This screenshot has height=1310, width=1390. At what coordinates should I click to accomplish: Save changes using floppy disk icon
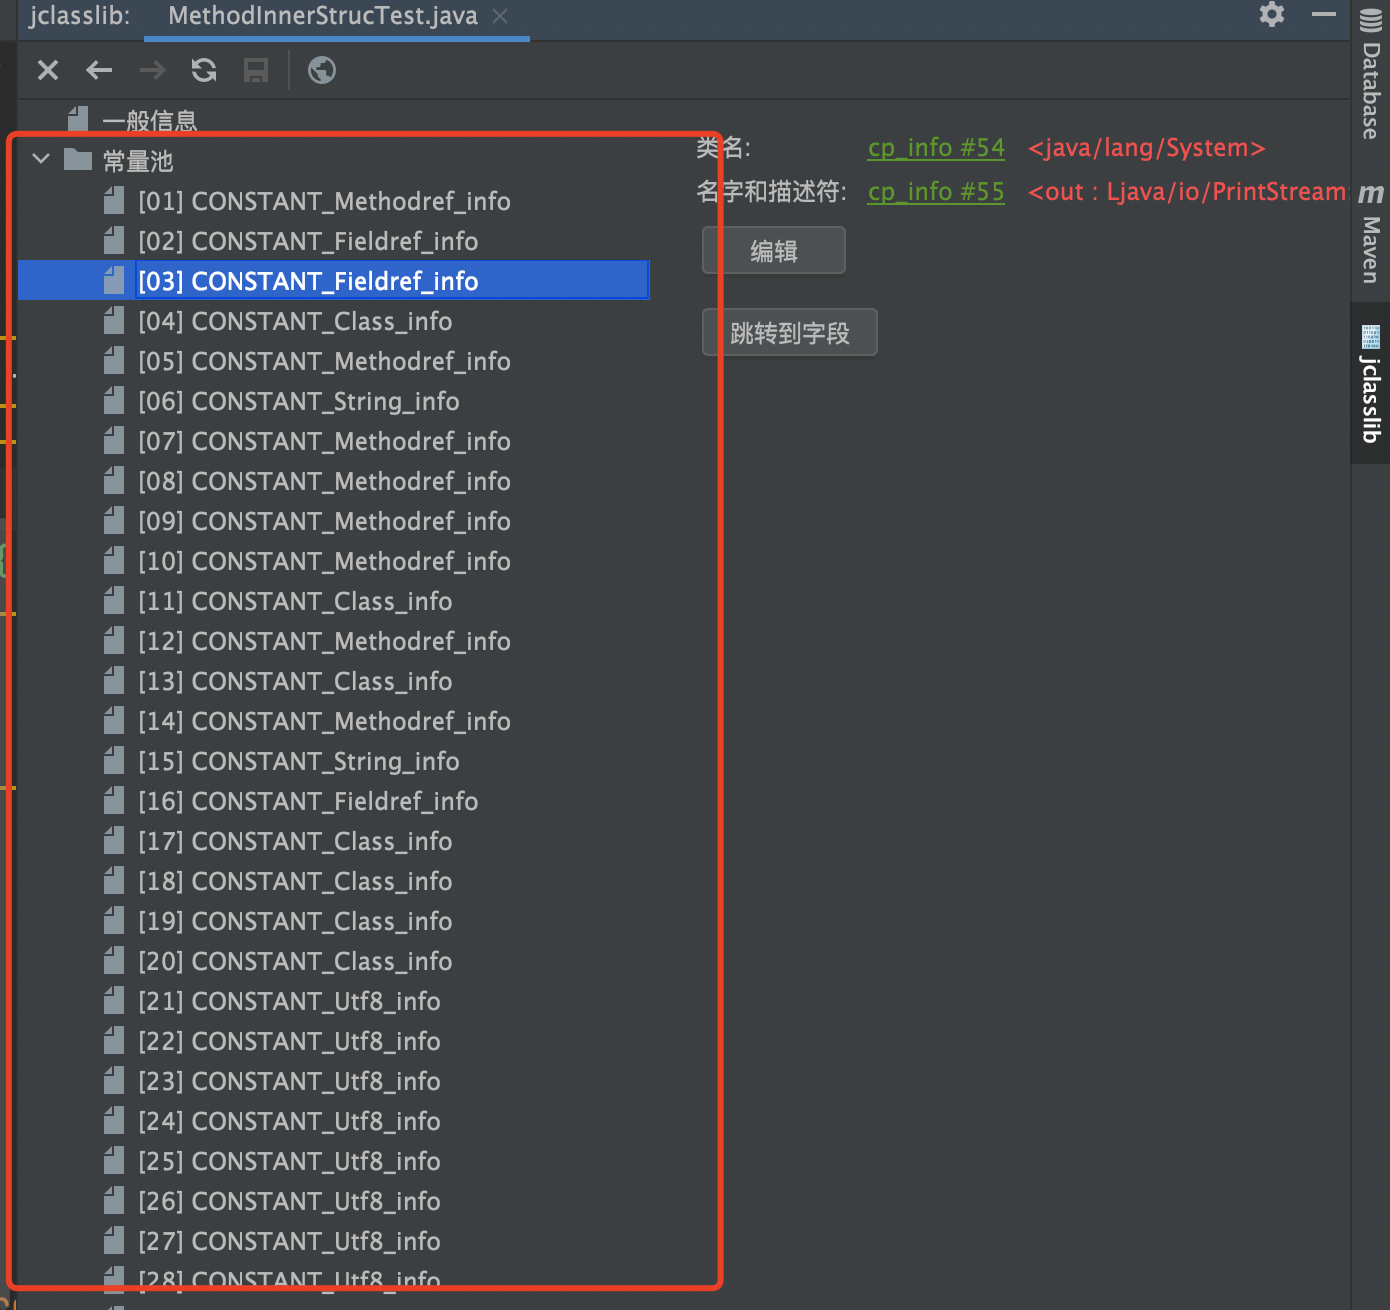pos(256,70)
